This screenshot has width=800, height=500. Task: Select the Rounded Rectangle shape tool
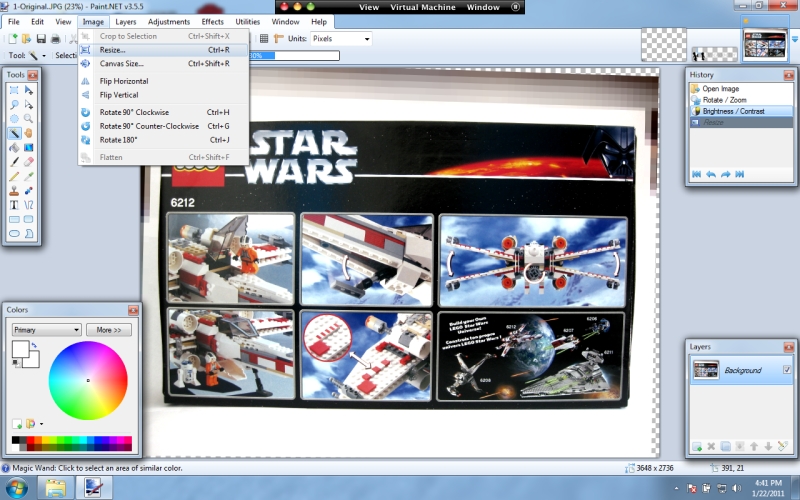coord(29,219)
